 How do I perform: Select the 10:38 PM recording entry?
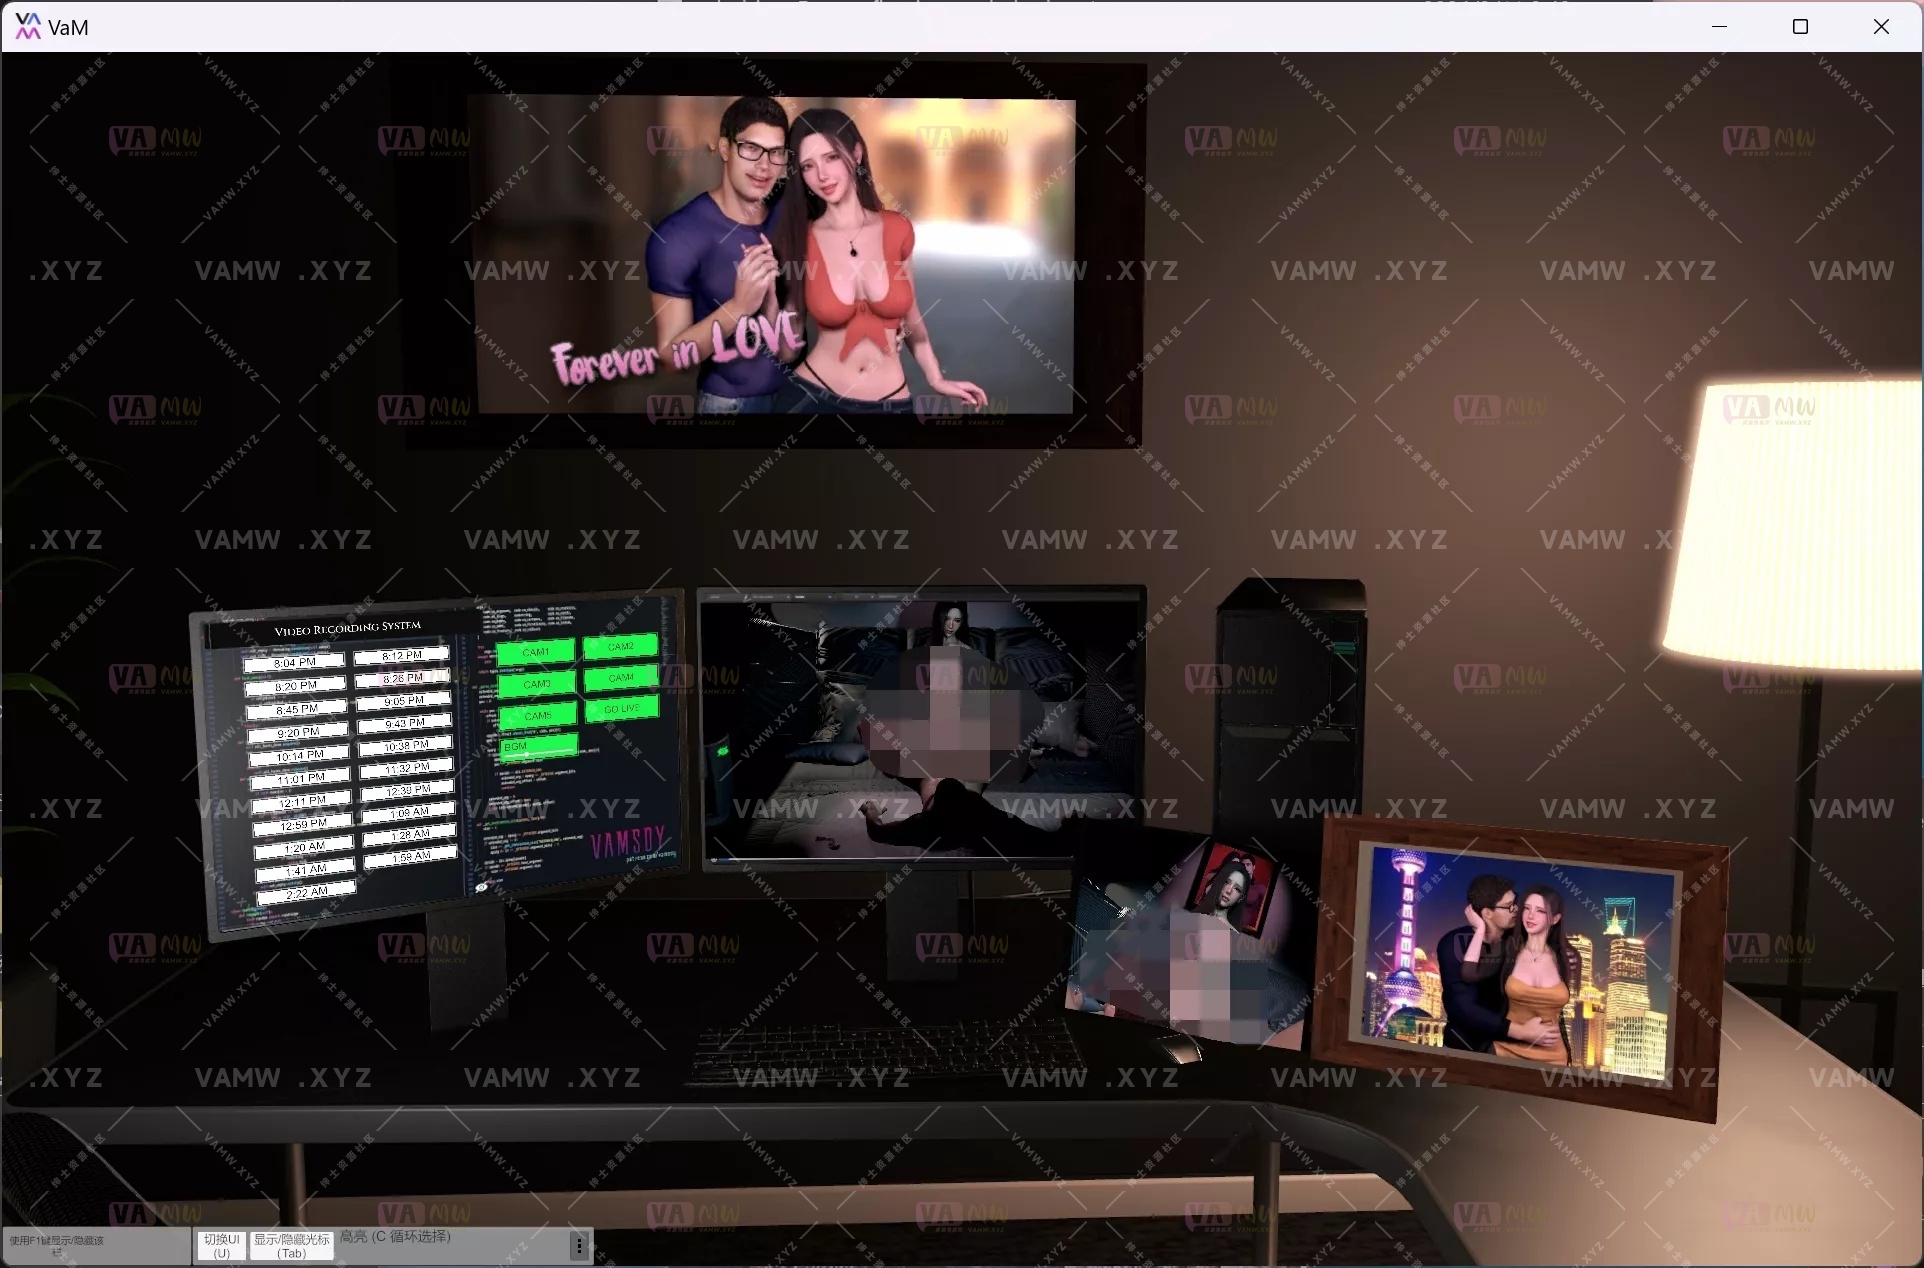(406, 747)
